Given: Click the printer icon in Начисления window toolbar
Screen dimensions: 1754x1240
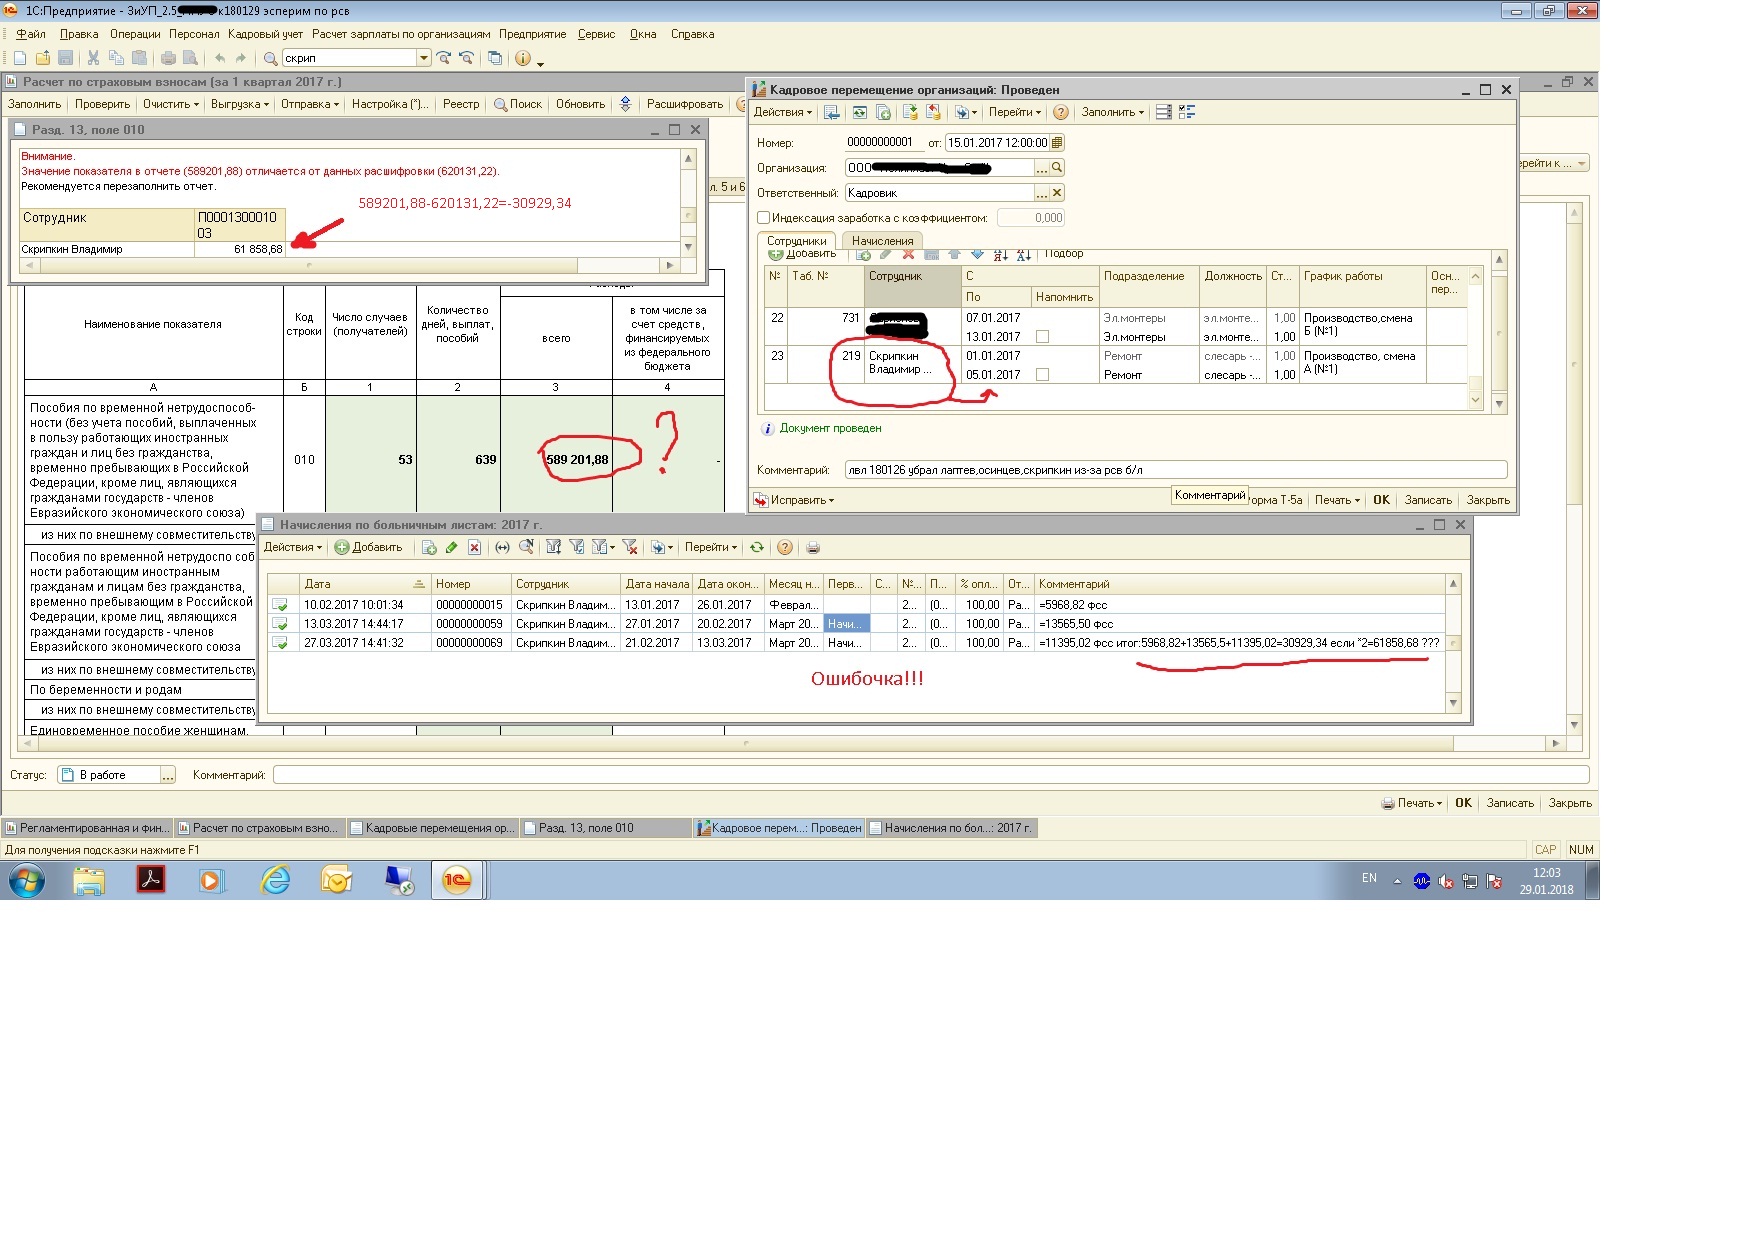Looking at the screenshot, I should (813, 547).
